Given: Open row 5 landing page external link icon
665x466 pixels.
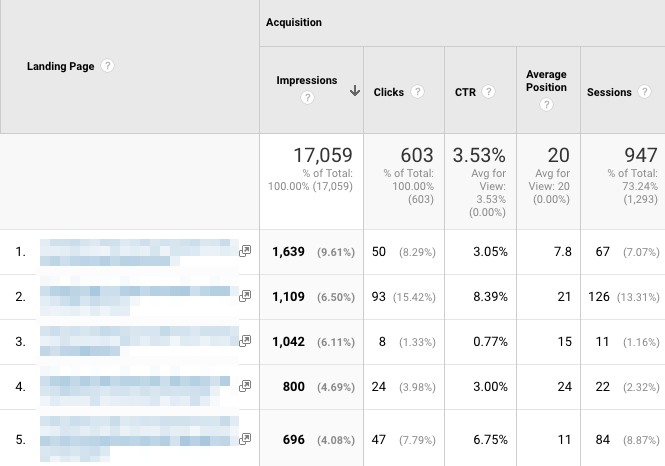Looking at the screenshot, I should (245, 439).
